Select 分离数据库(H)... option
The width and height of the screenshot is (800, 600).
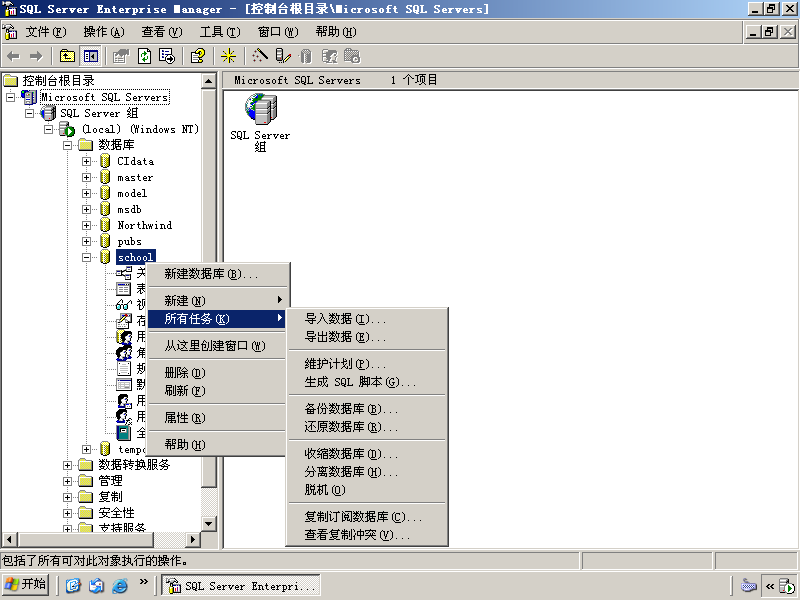point(367,471)
